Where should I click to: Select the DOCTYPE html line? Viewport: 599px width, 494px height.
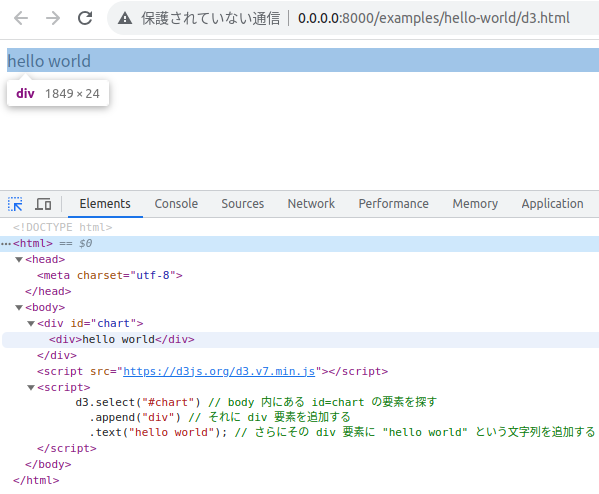click(x=63, y=227)
